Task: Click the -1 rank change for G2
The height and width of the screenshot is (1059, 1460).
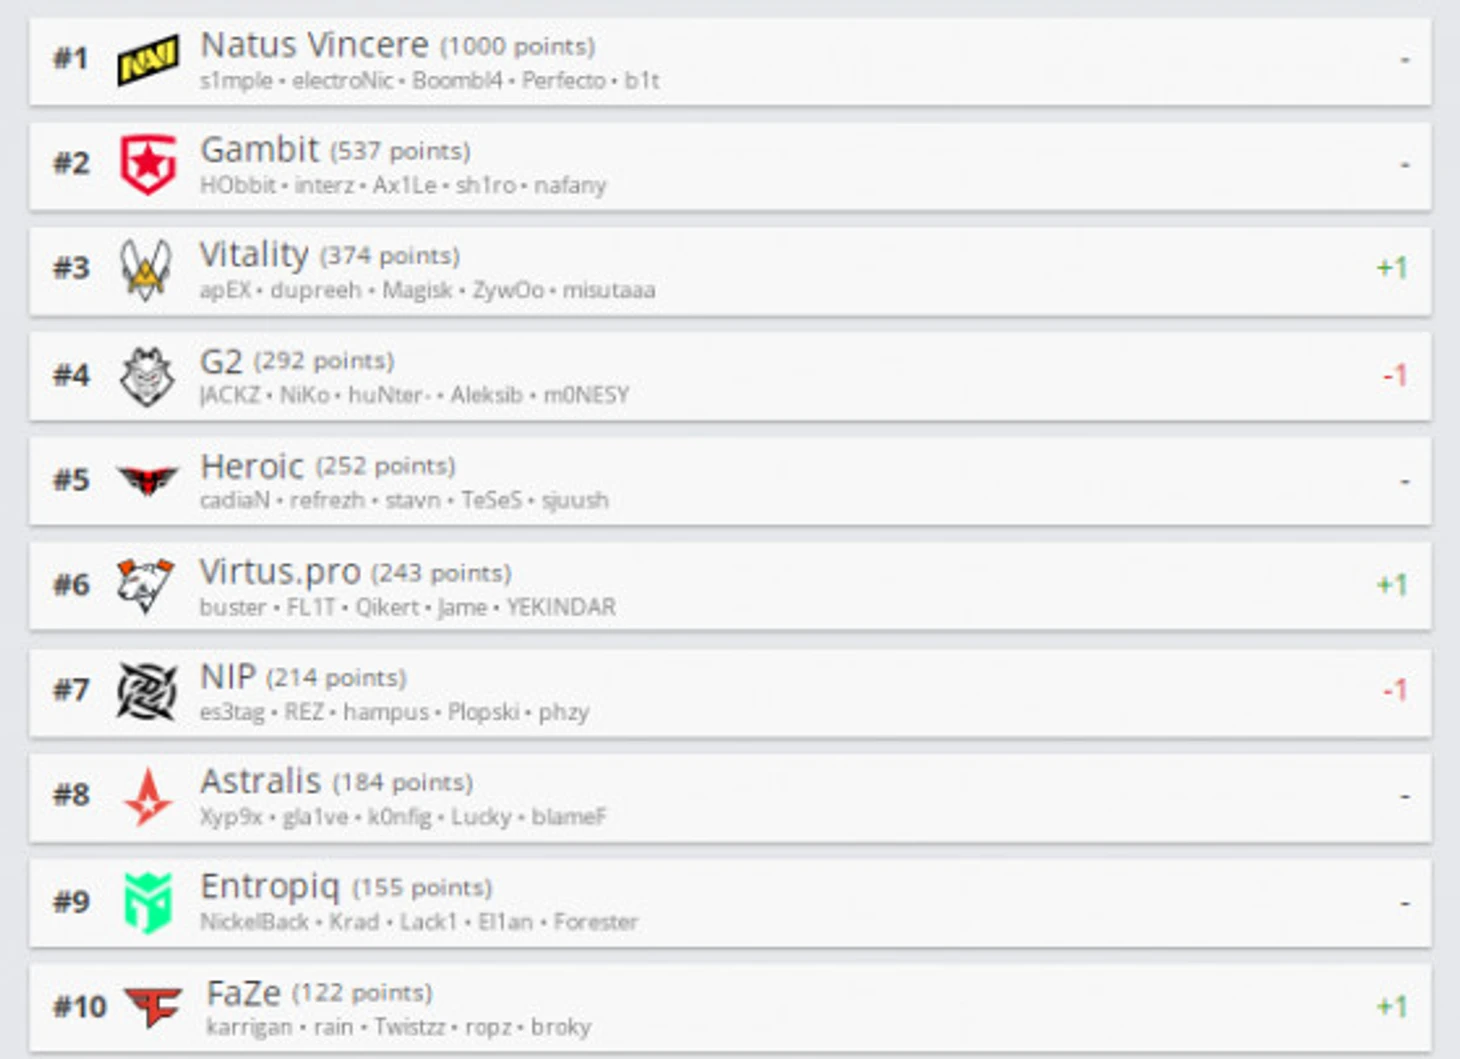Action: click(x=1395, y=376)
